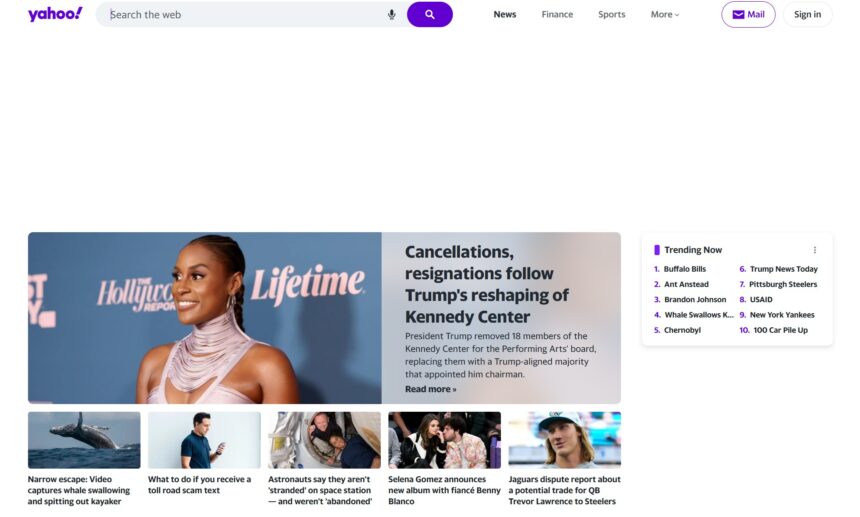This screenshot has width=860, height=517.
Task: Click the purple magnifier search button
Action: click(x=429, y=14)
